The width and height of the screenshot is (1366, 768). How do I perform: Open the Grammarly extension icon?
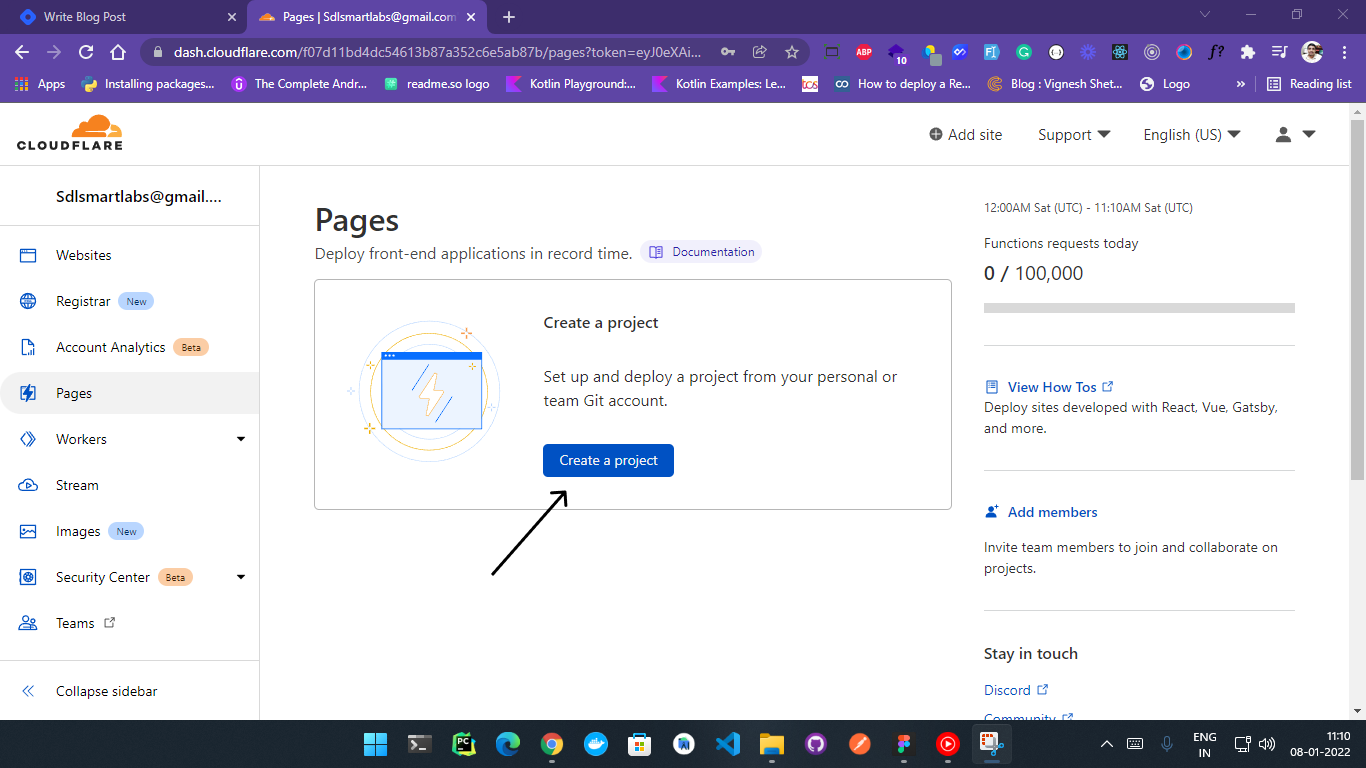point(1024,52)
